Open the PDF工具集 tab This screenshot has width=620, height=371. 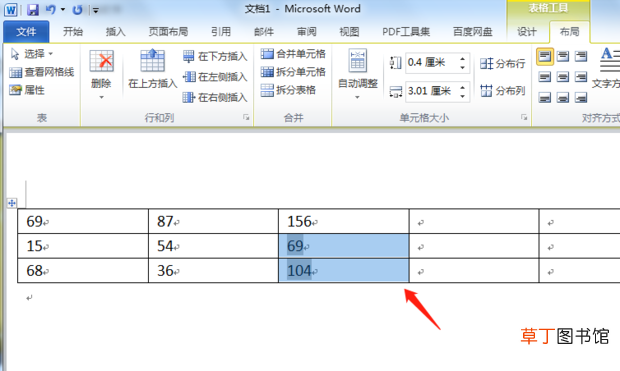[x=406, y=32]
